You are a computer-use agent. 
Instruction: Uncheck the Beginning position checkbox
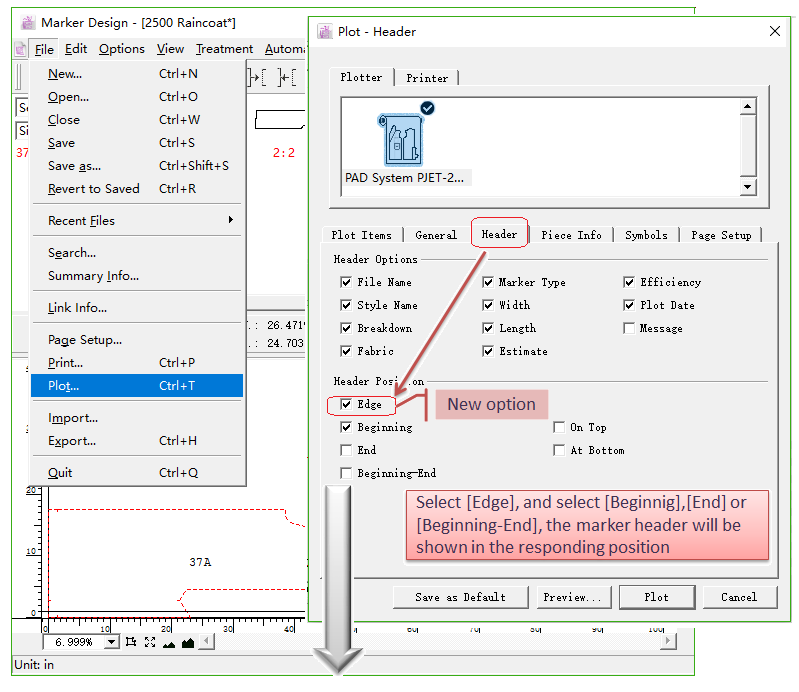tap(346, 427)
